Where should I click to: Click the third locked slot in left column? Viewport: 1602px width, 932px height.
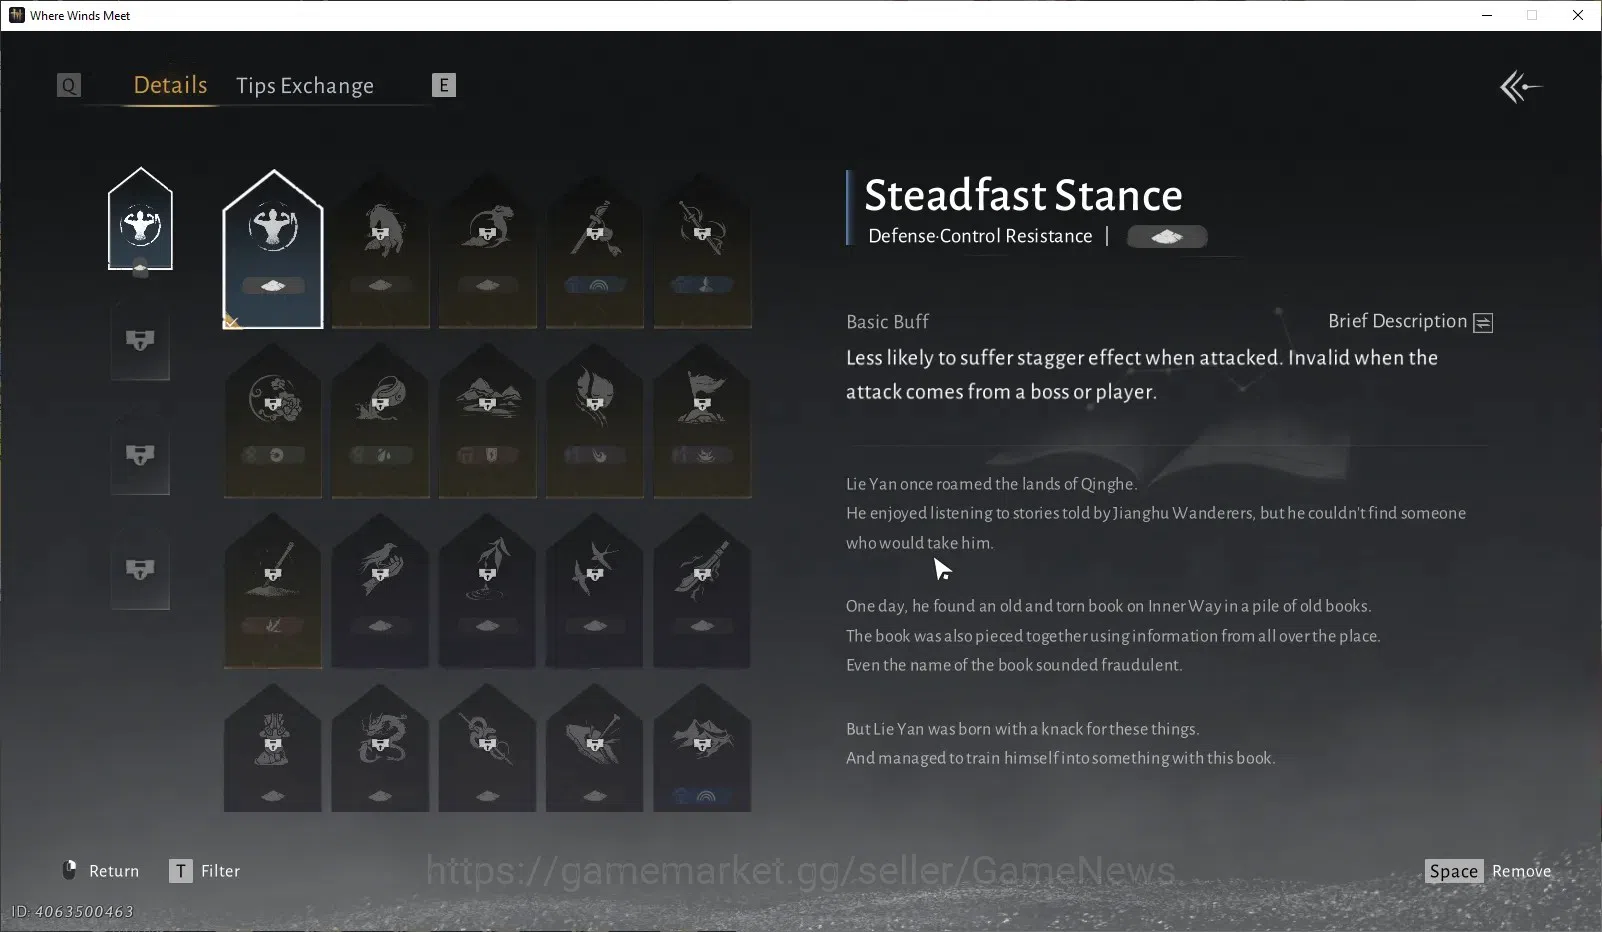[140, 454]
